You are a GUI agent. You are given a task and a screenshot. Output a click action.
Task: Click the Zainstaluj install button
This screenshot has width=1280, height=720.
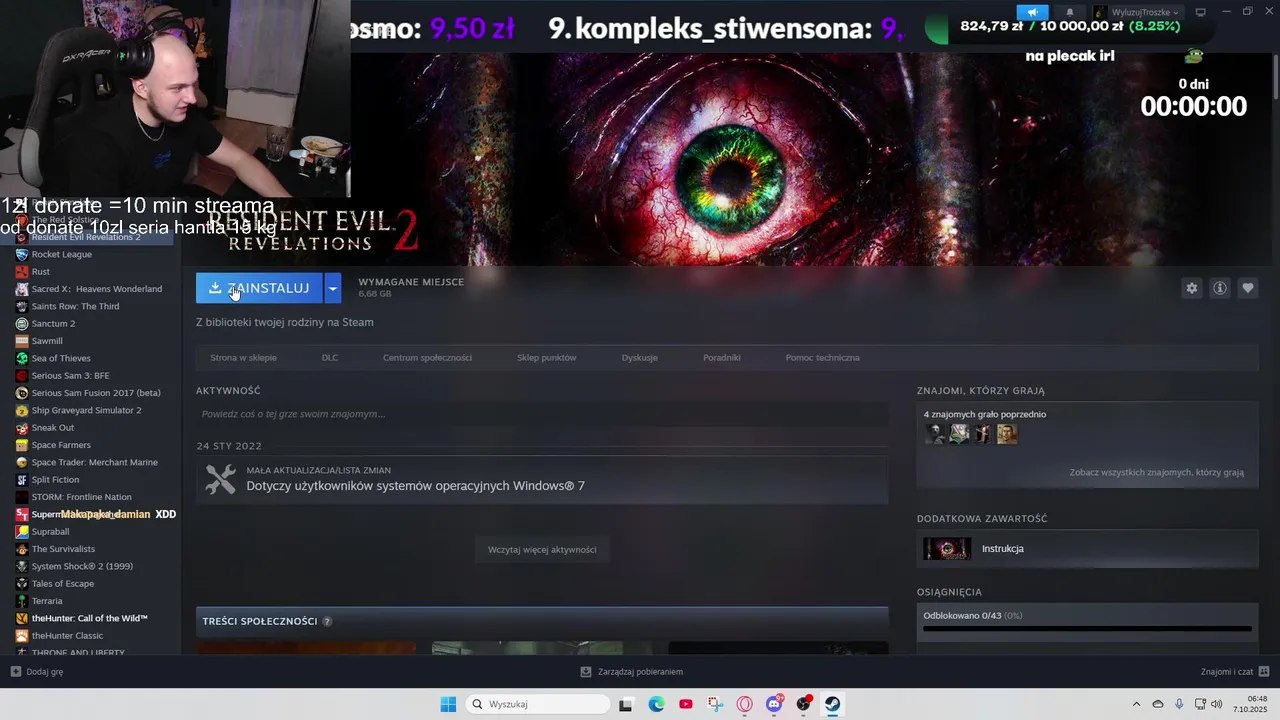pos(259,288)
